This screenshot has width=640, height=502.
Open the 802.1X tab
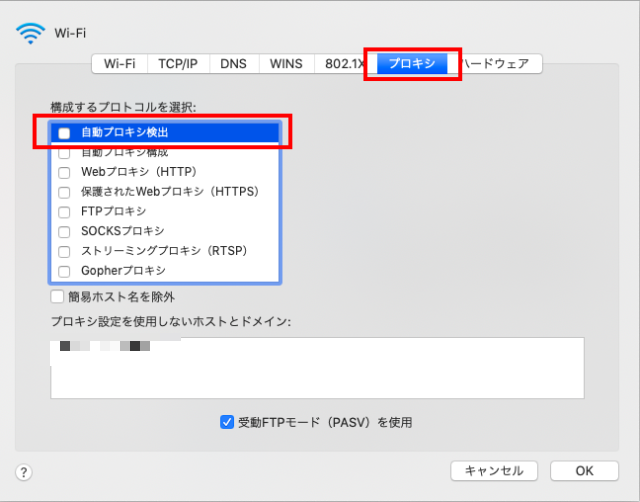[x=342, y=63]
